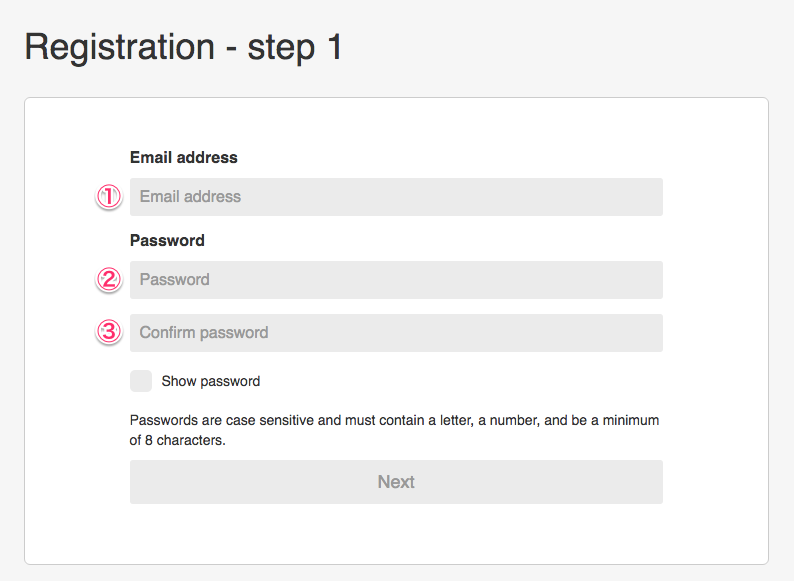Tick the Show password checkbox
Viewport: 794px width, 581px height.
pos(141,381)
